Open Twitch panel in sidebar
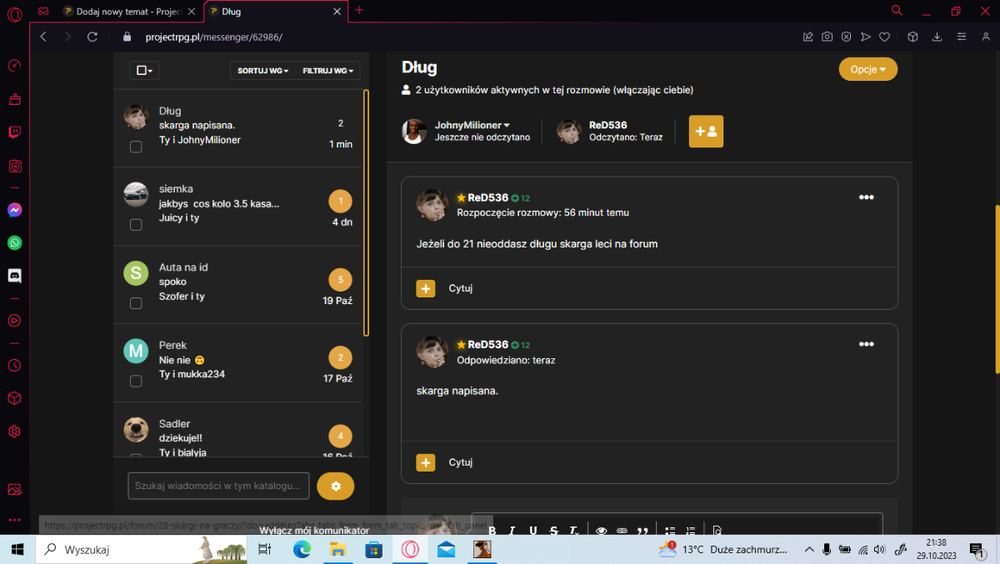 15,132
